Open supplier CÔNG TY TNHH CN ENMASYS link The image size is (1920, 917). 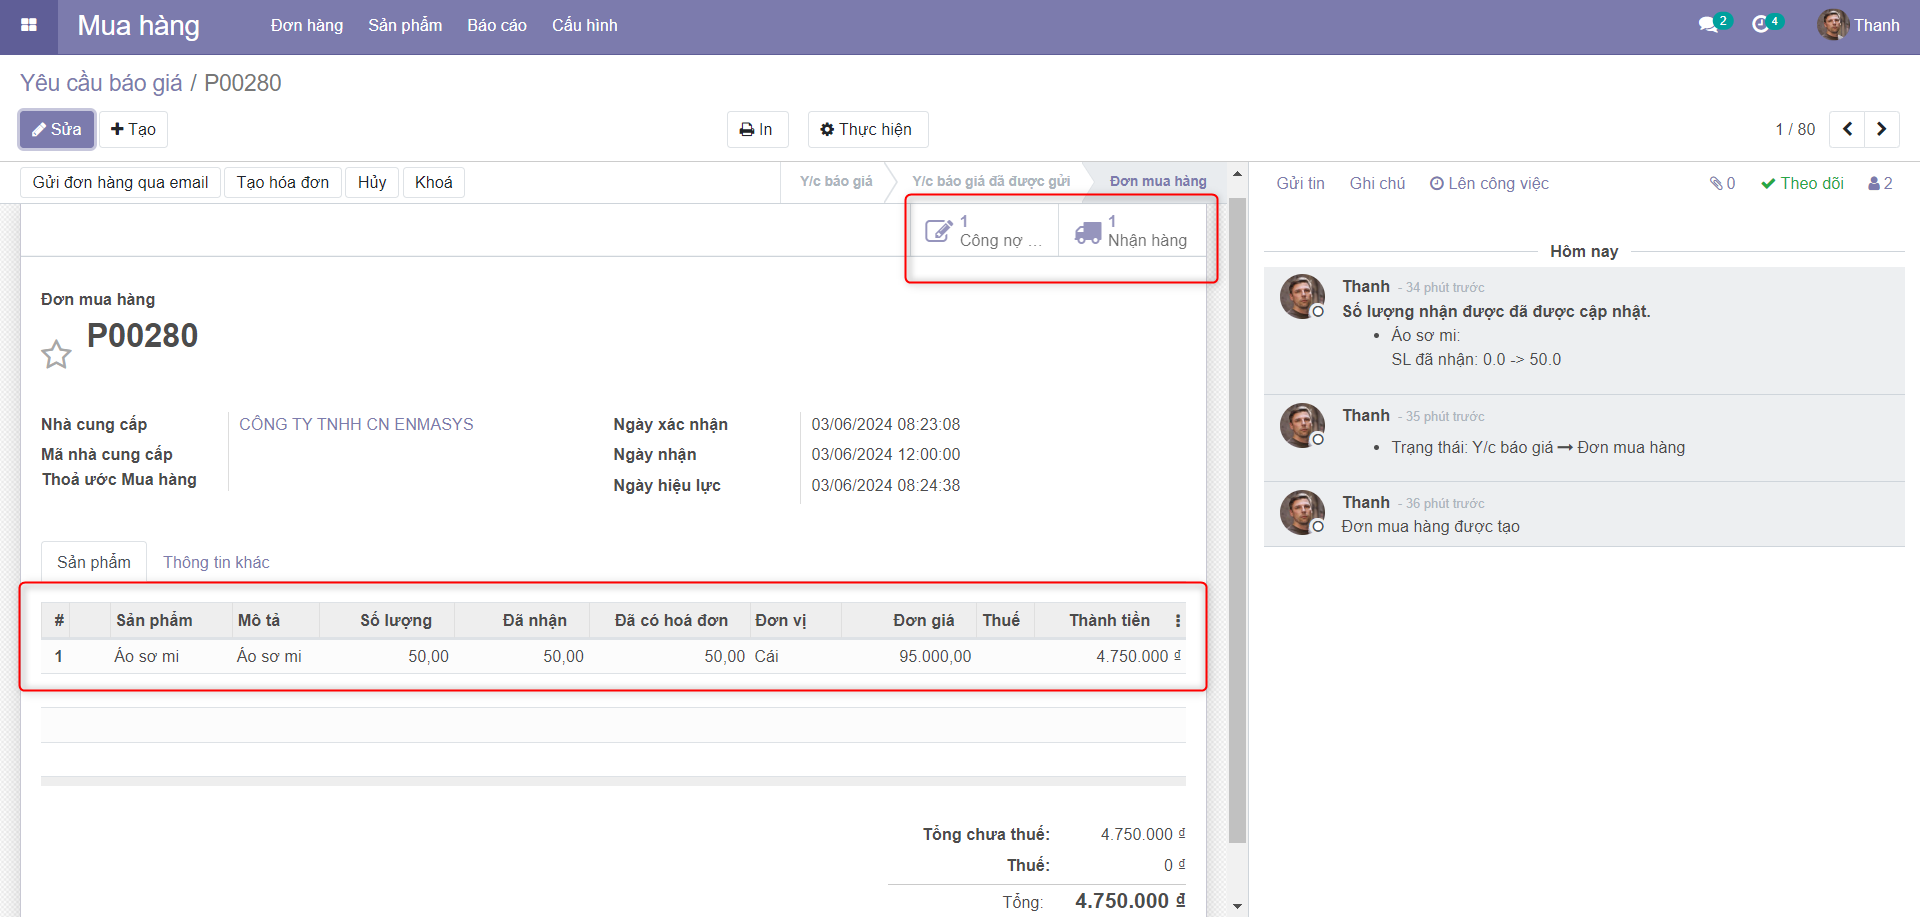point(356,424)
